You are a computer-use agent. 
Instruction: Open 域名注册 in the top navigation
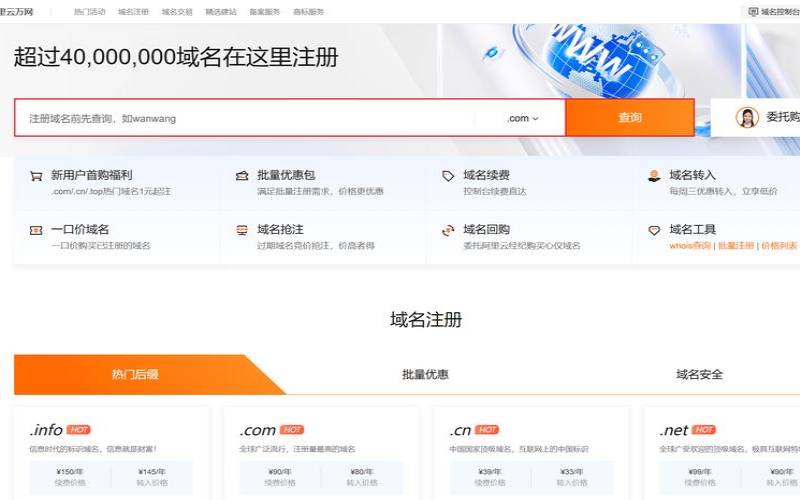[x=133, y=12]
